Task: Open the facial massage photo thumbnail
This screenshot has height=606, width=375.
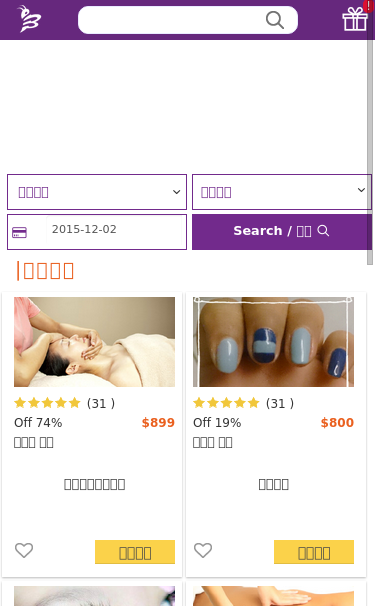Action: tap(94, 342)
